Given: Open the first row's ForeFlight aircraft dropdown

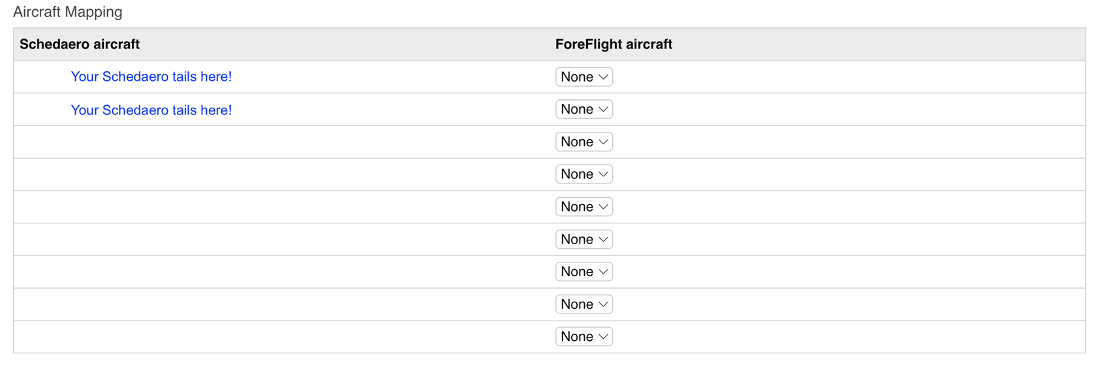Looking at the screenshot, I should (x=584, y=77).
